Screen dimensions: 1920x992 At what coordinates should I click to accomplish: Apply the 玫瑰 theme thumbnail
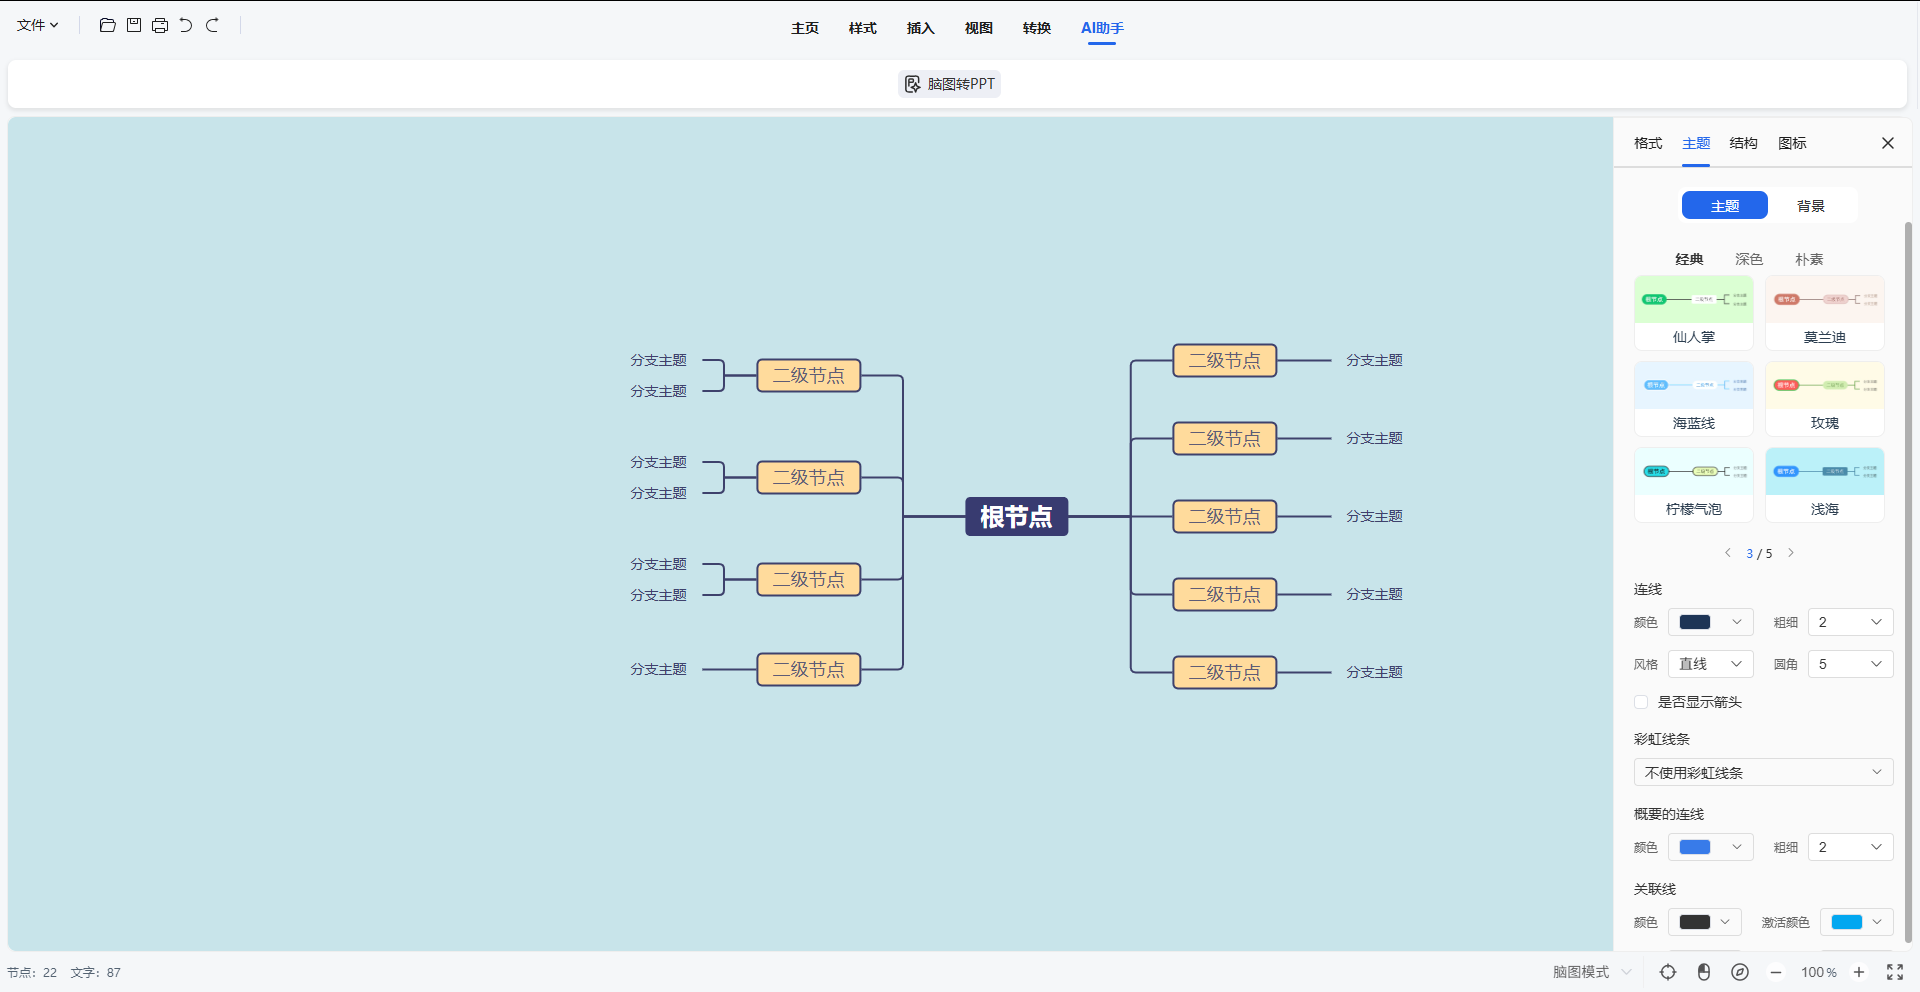click(x=1825, y=398)
